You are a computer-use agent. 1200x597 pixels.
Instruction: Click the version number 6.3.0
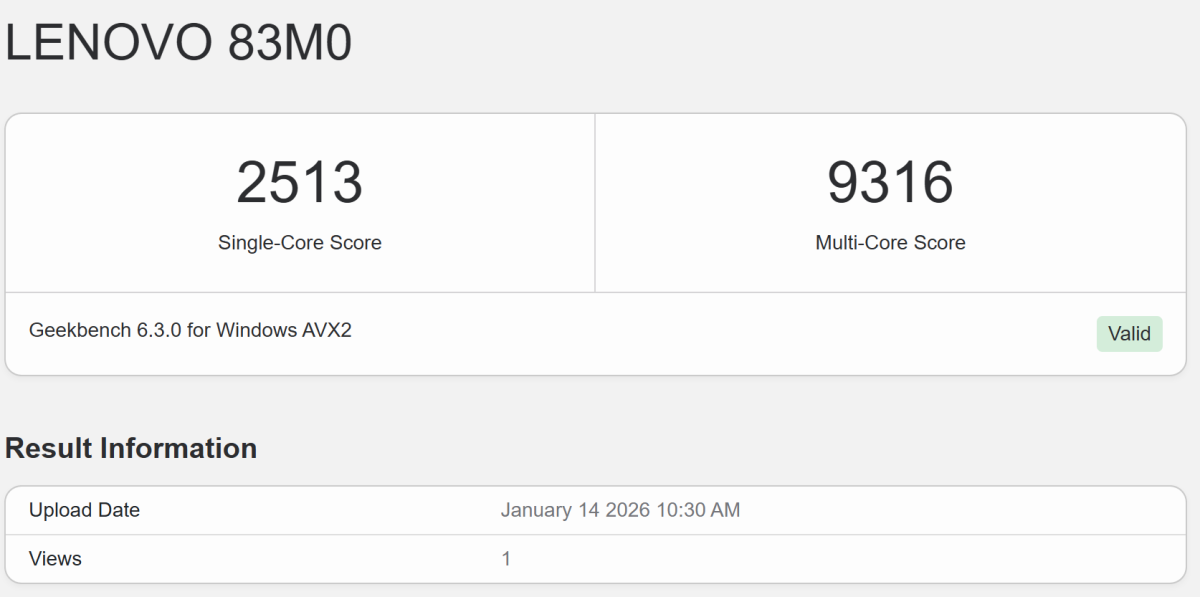click(157, 330)
